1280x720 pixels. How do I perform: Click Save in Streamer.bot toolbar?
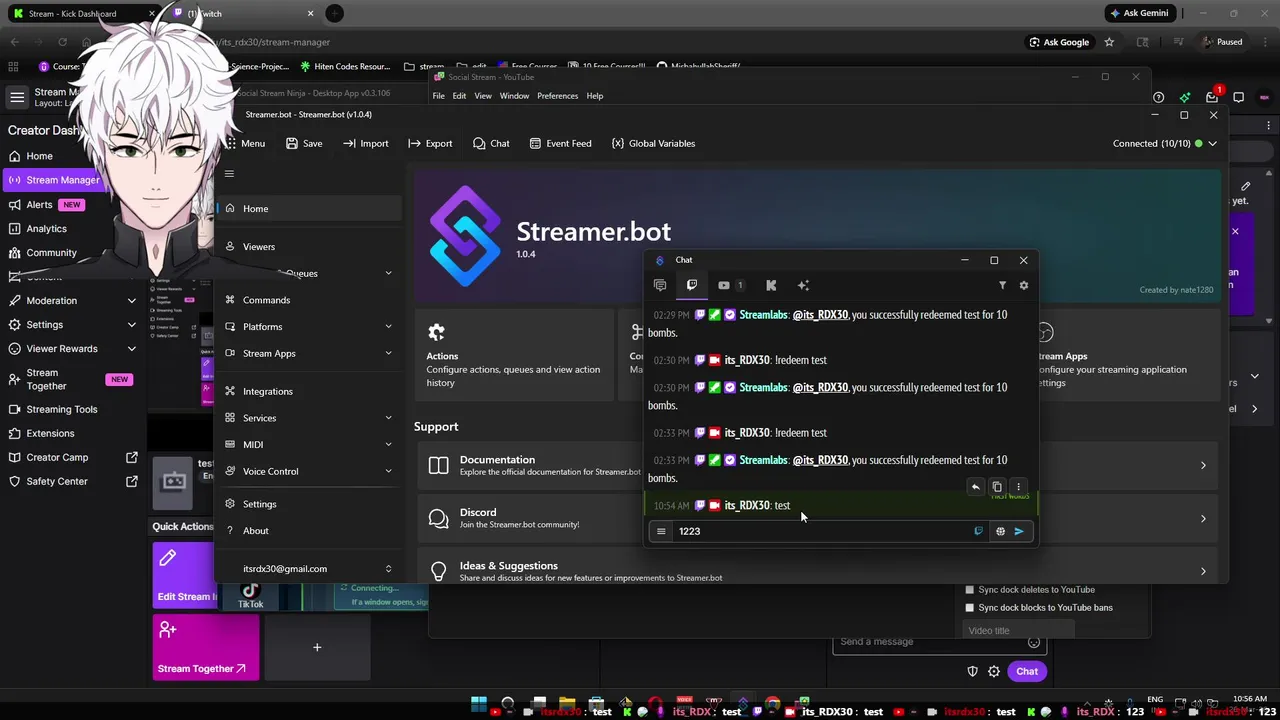[304, 143]
